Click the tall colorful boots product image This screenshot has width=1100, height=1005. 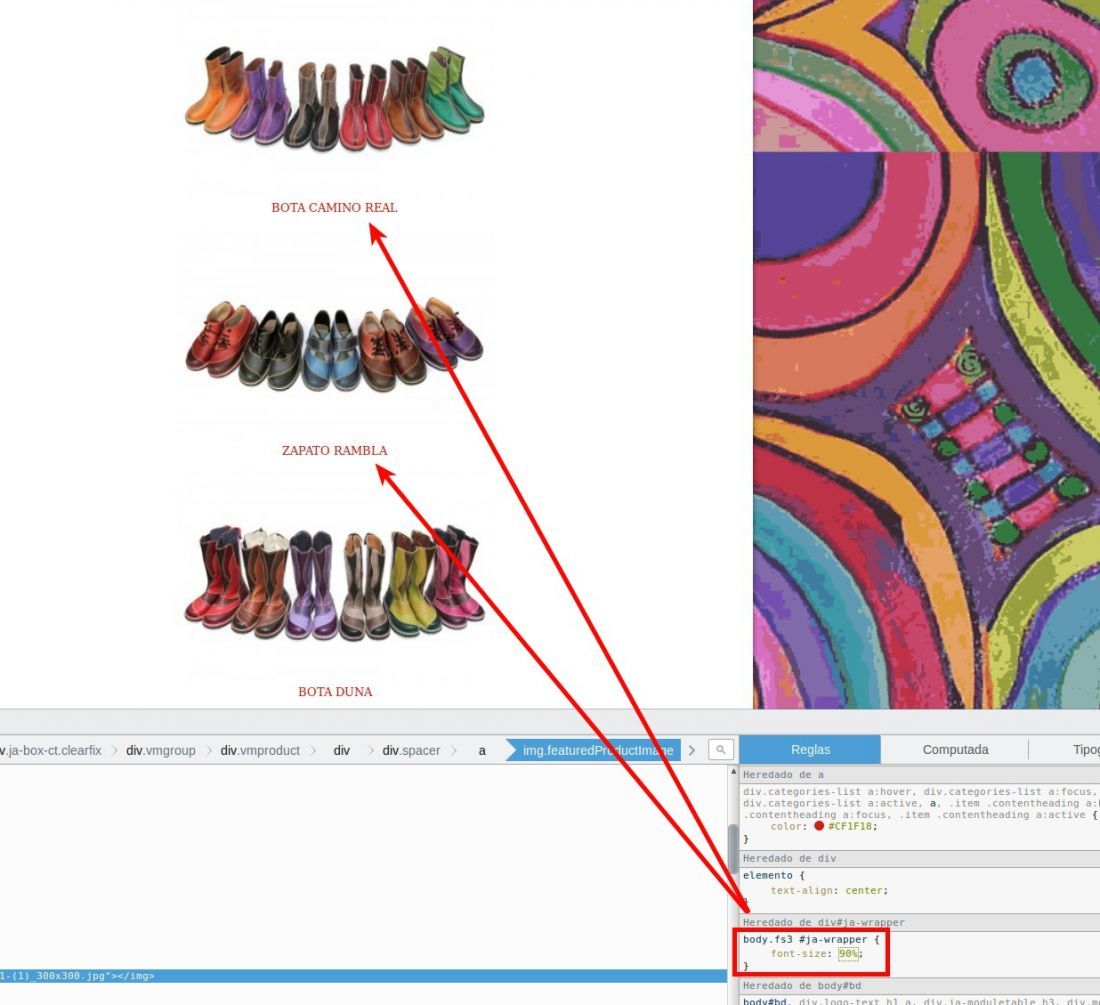(x=335, y=582)
